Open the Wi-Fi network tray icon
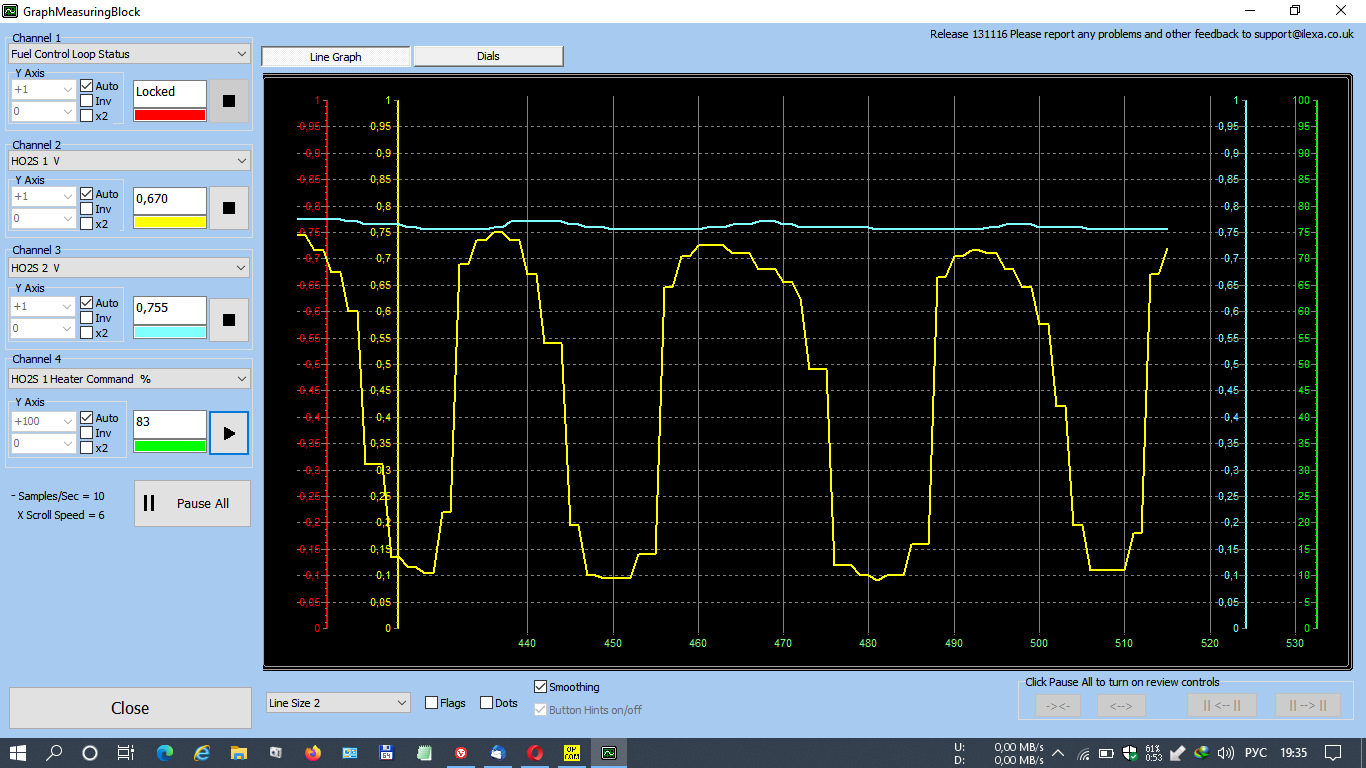The height and width of the screenshot is (768, 1366). [x=1084, y=753]
